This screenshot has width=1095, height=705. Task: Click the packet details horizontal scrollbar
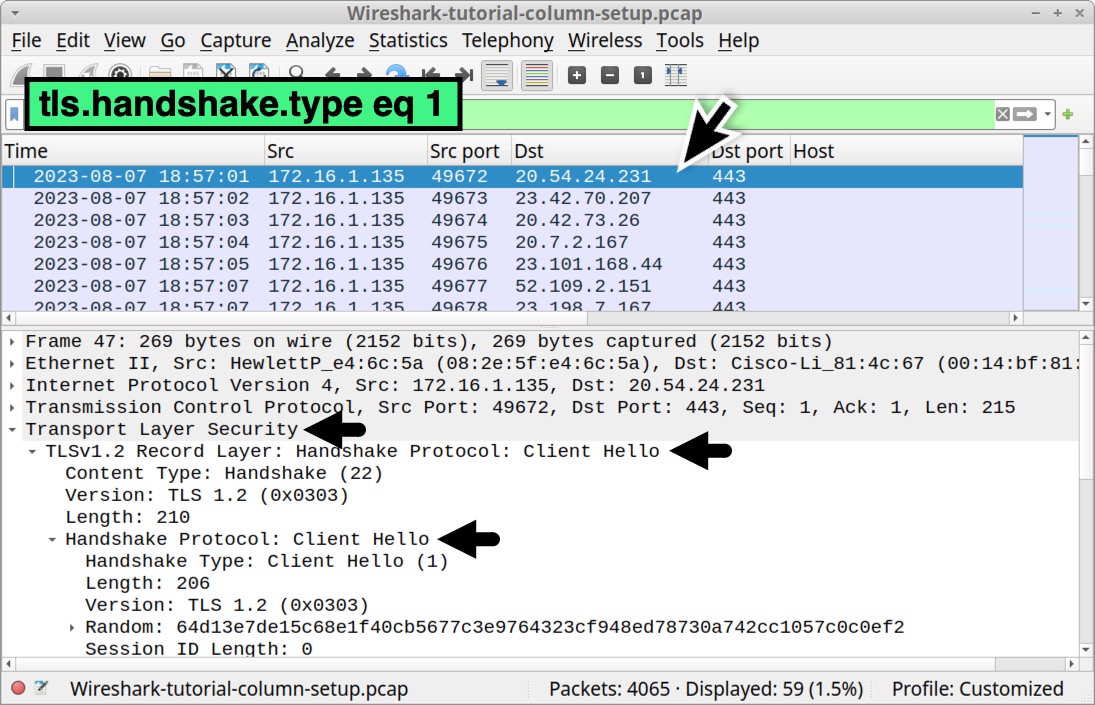(541, 664)
